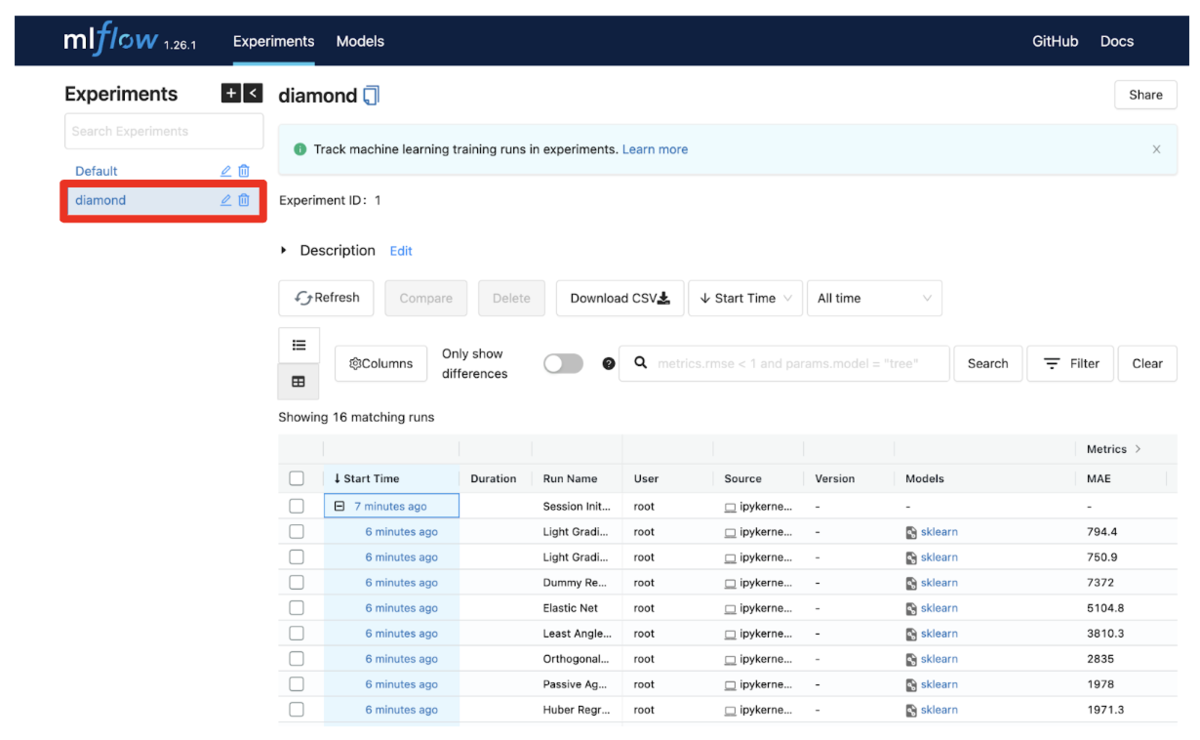
Task: Open ipykernel source in Session Init row
Action: [x=757, y=507]
